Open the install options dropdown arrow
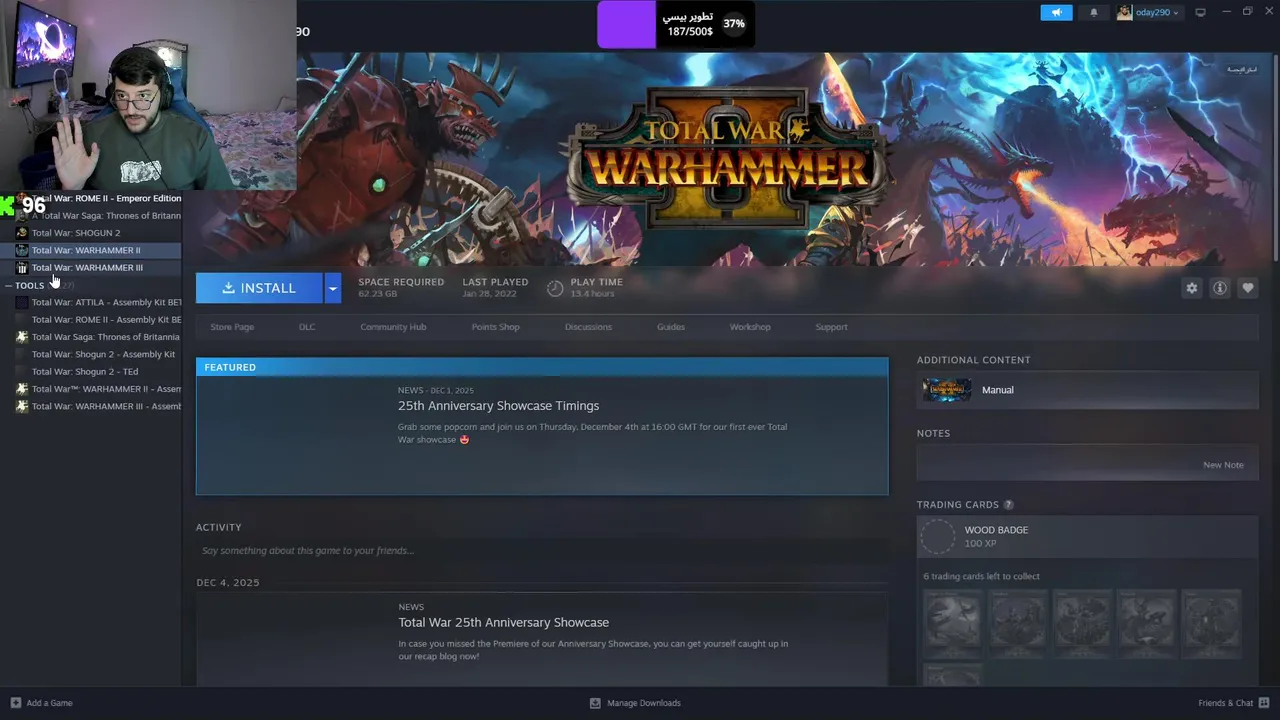The image size is (1280, 720). coord(333,288)
